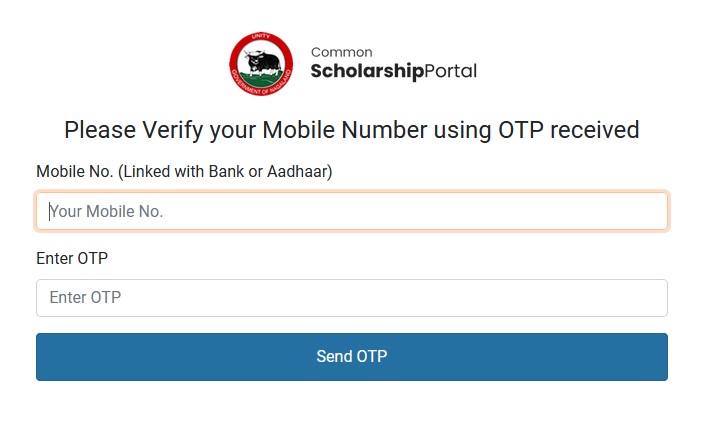Screen dimensions: 709x427
Task: Click the blinking text cursor in mobile field
Action: coord(49,211)
